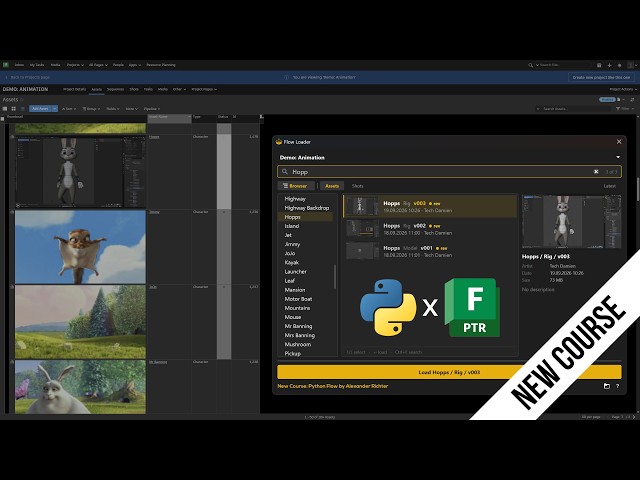Open the flying squirrel asset thumbnail
This screenshot has height=480, width=640.
tap(80, 247)
